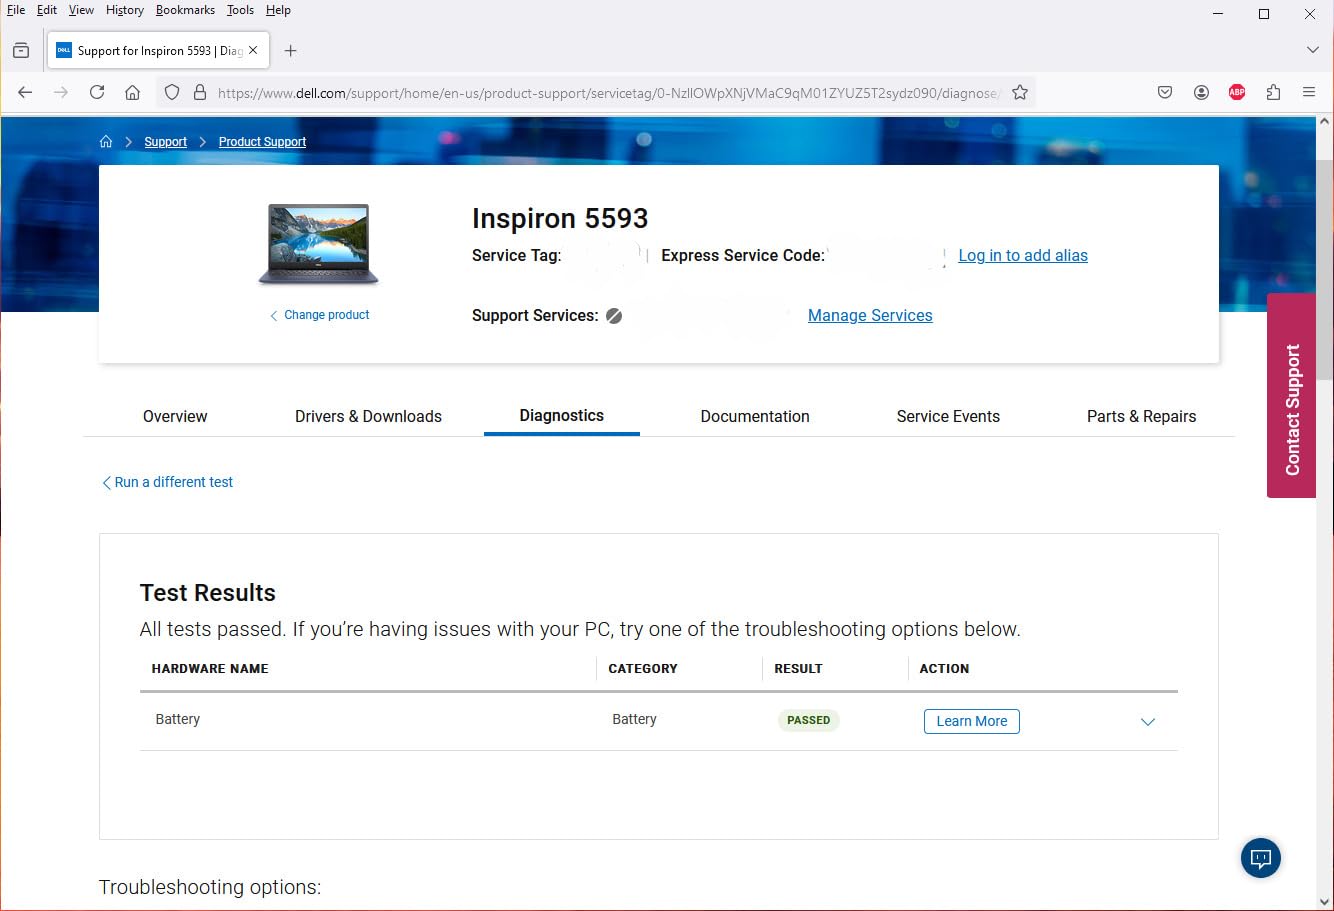Viewport: 1334px width, 911px height.
Task: Click Log in to add alias
Action: tap(1023, 255)
